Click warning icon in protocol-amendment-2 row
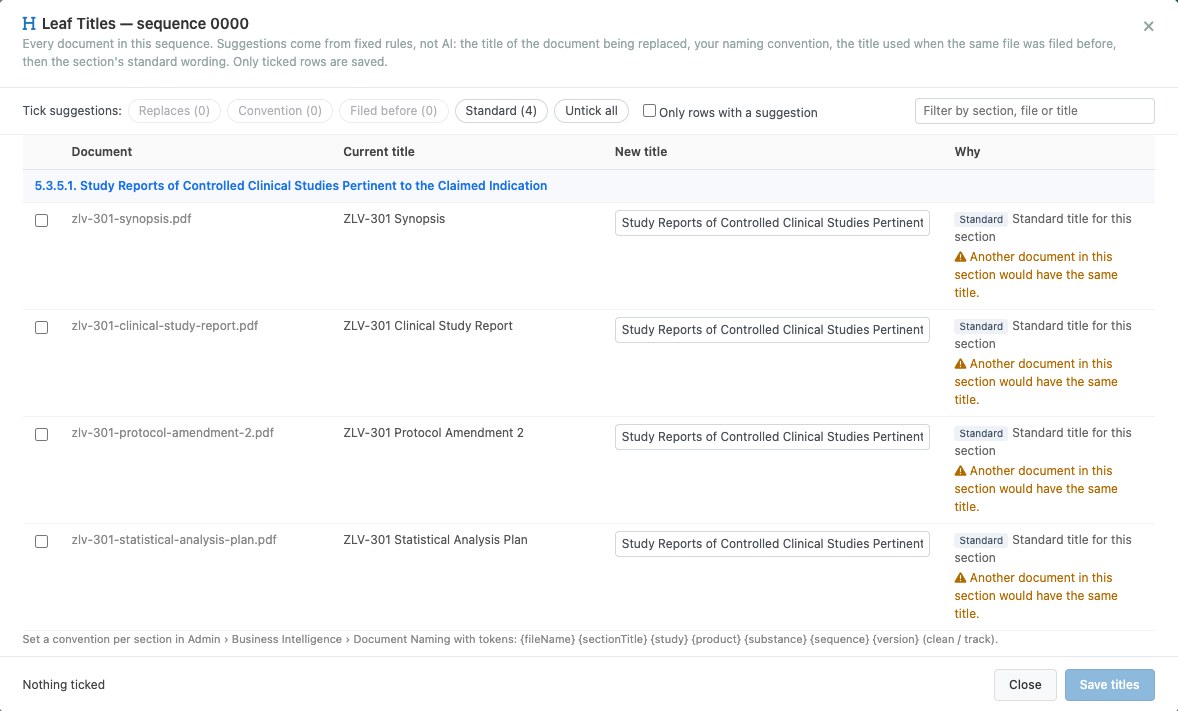 pos(960,471)
